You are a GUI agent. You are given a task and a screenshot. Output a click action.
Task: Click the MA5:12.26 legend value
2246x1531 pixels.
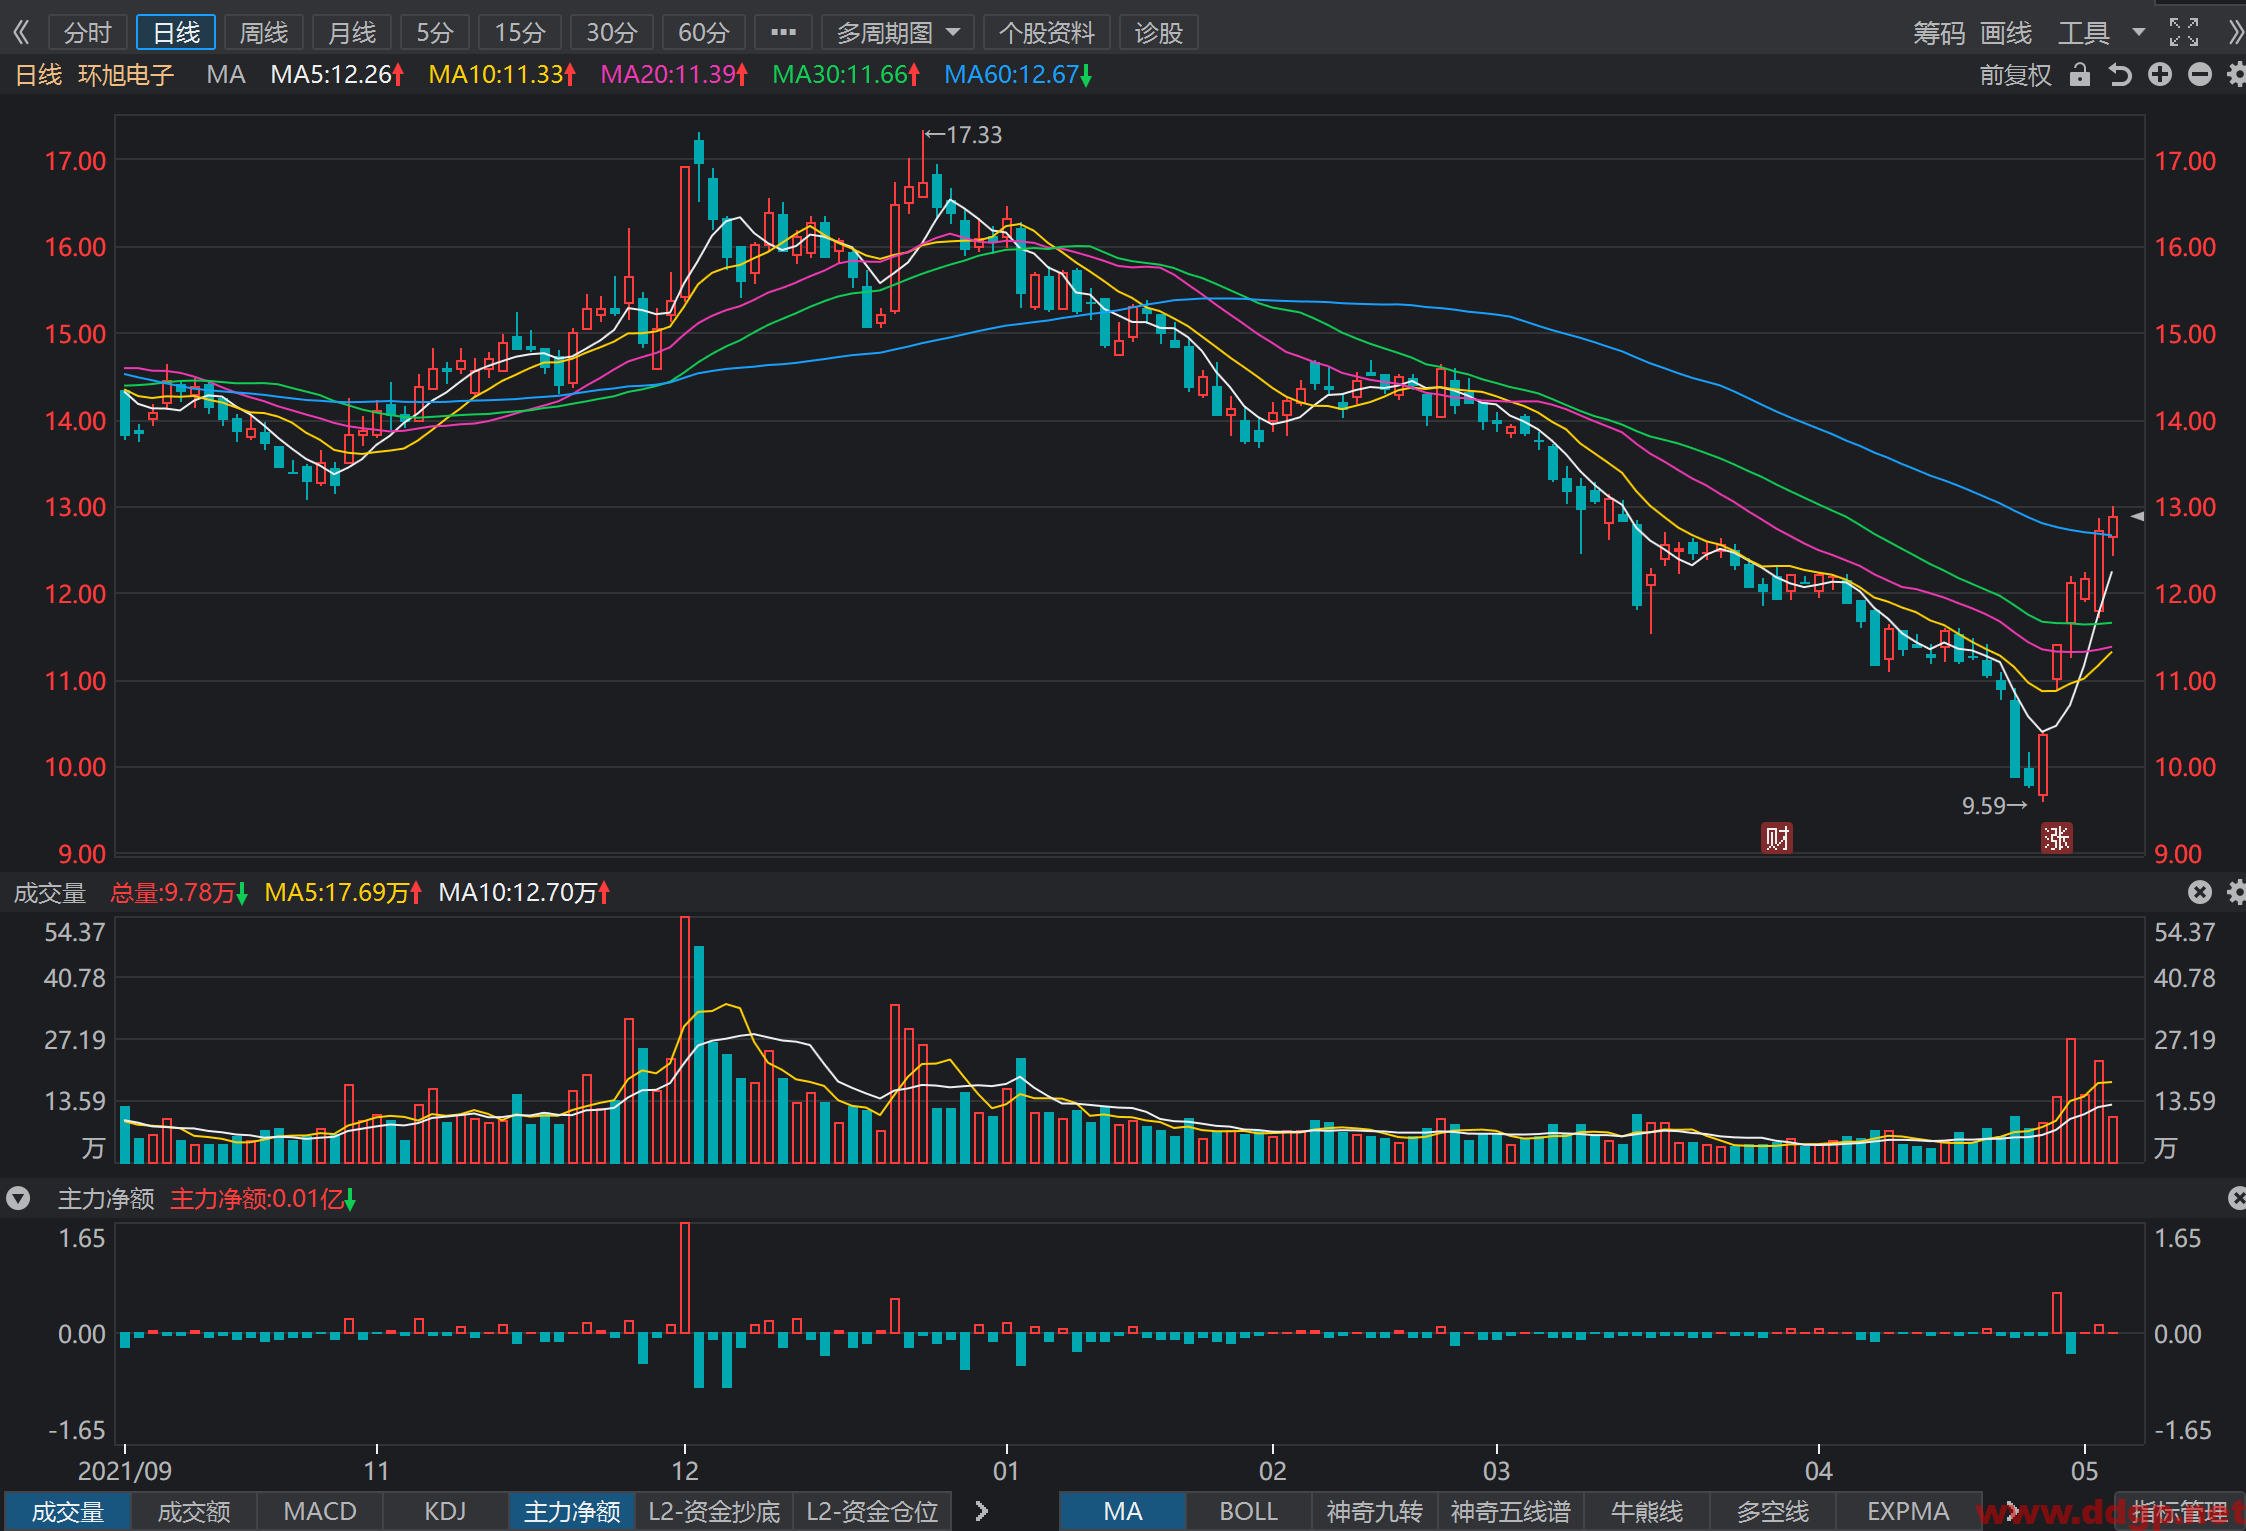[337, 75]
